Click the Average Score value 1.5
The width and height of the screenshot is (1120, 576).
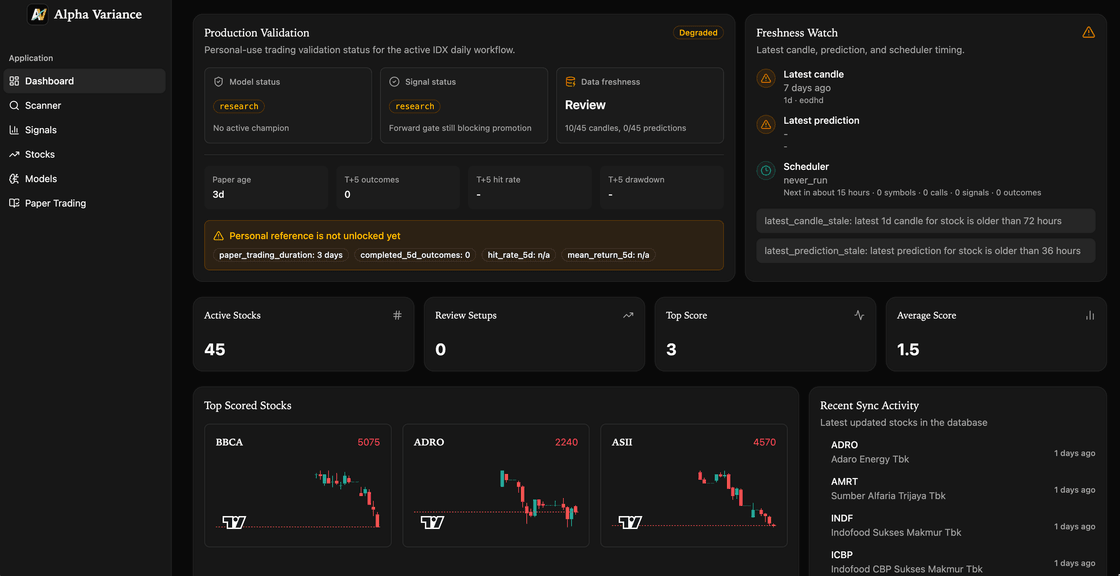908,349
